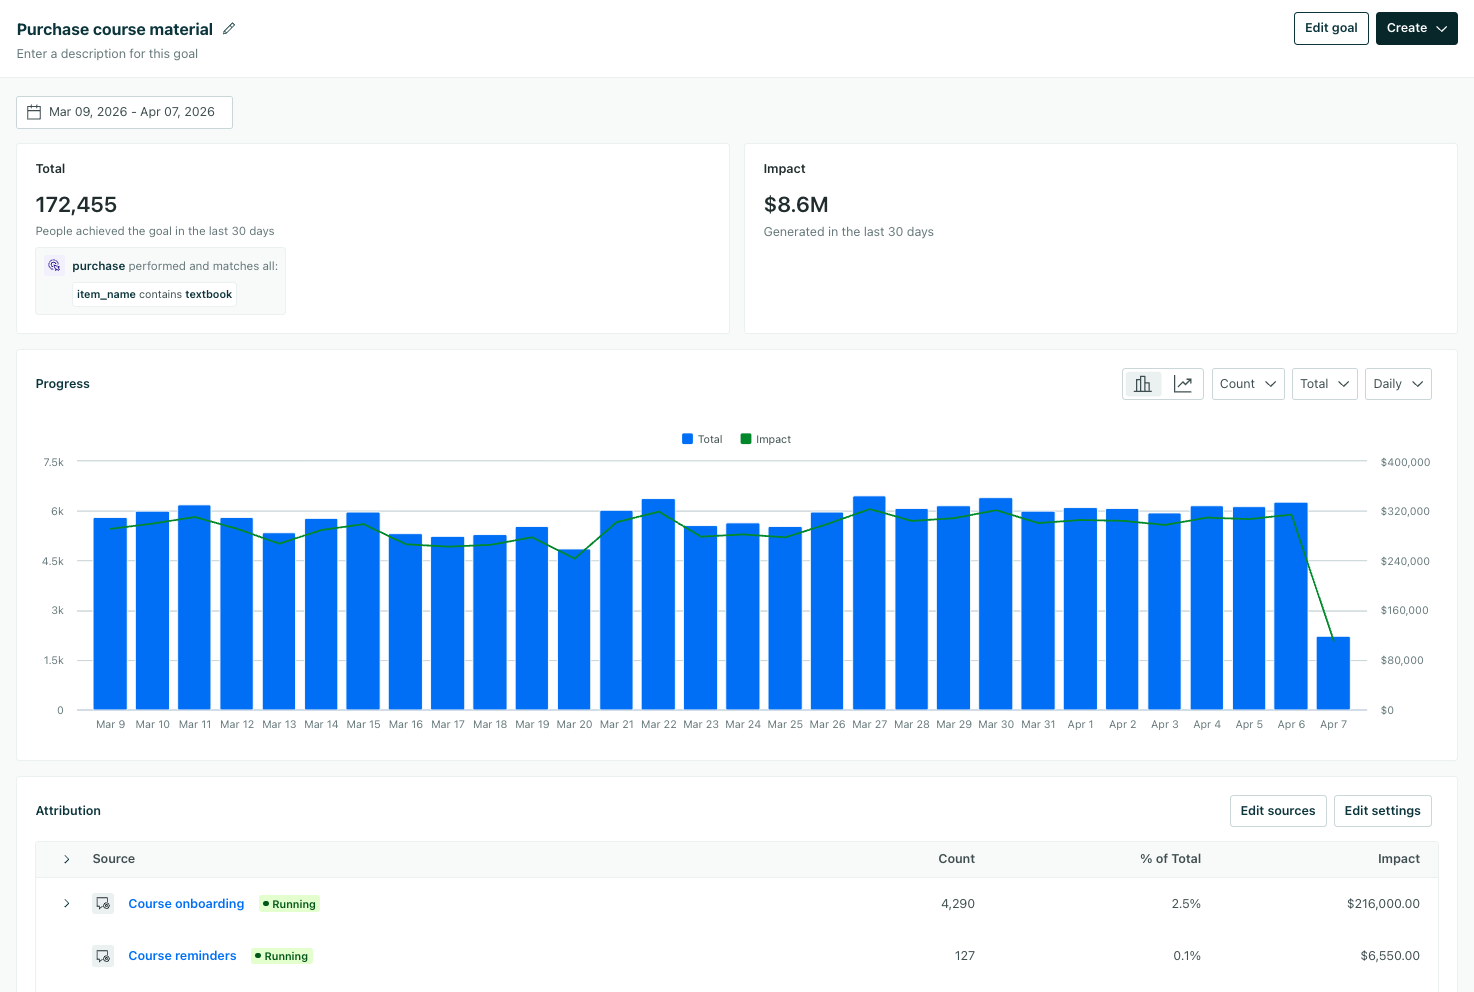This screenshot has width=1474, height=992.
Task: Select the bar chart view icon
Action: pos(1142,383)
